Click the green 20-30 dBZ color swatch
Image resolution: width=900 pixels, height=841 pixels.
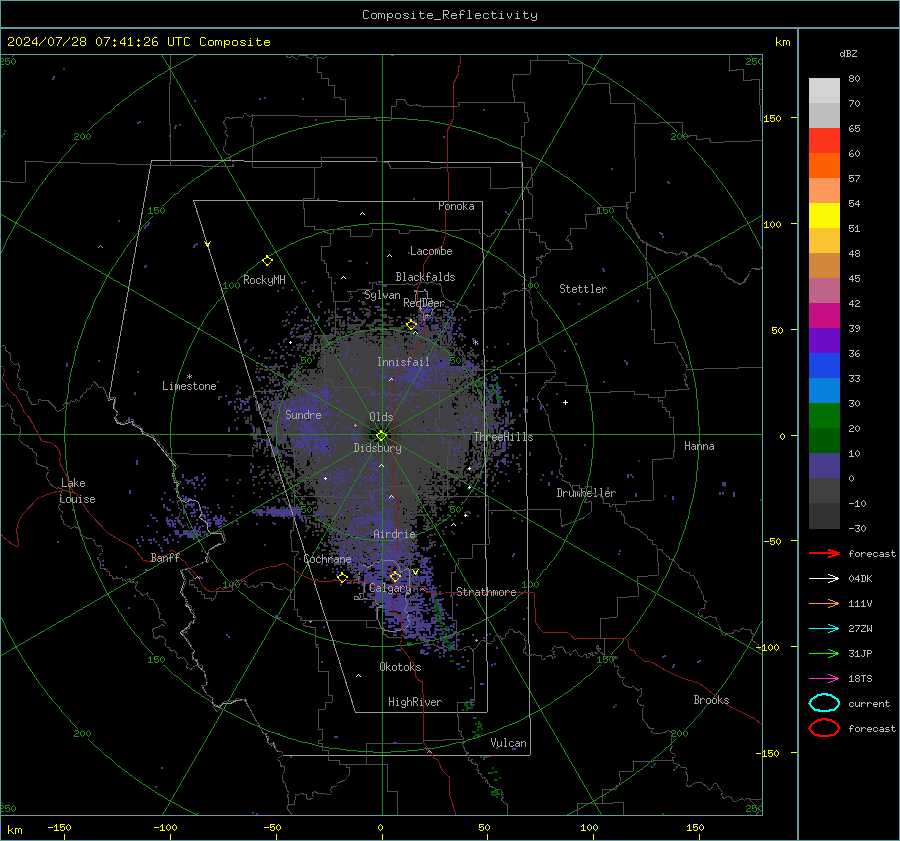pyautogui.click(x=824, y=416)
